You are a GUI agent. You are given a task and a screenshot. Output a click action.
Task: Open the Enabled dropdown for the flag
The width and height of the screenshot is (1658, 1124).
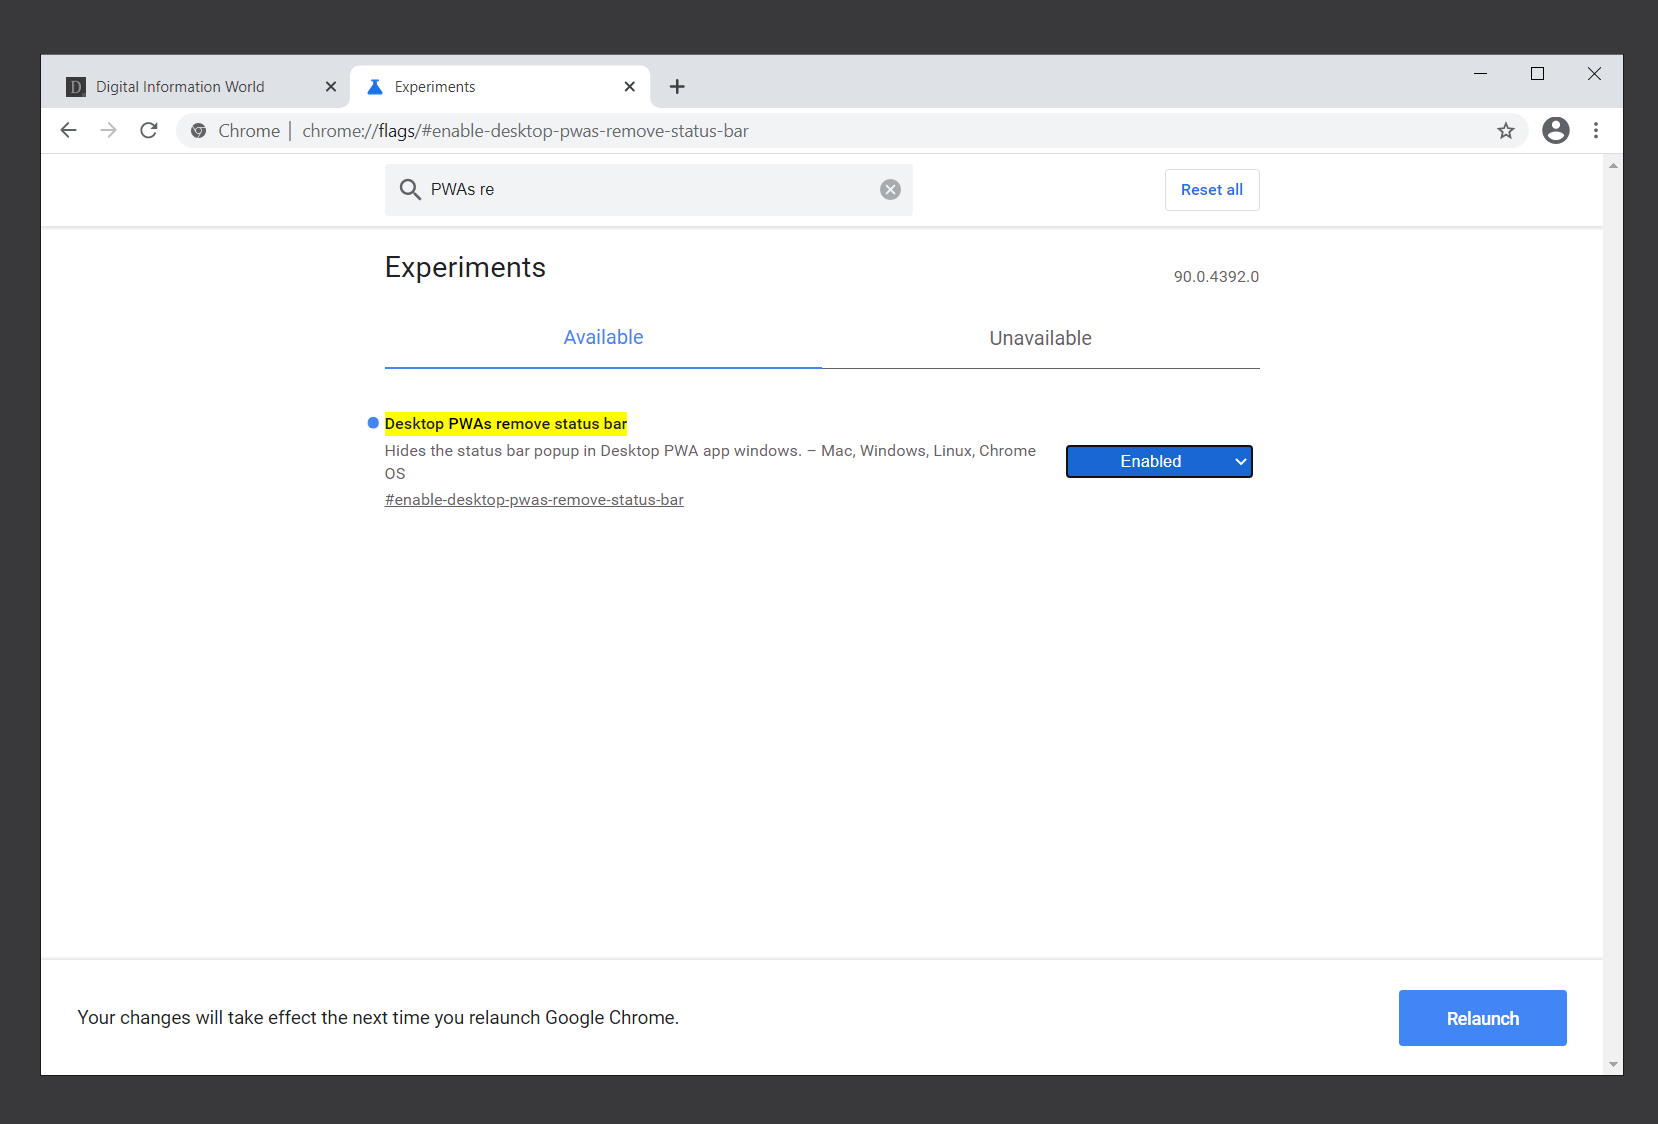[x=1158, y=461]
